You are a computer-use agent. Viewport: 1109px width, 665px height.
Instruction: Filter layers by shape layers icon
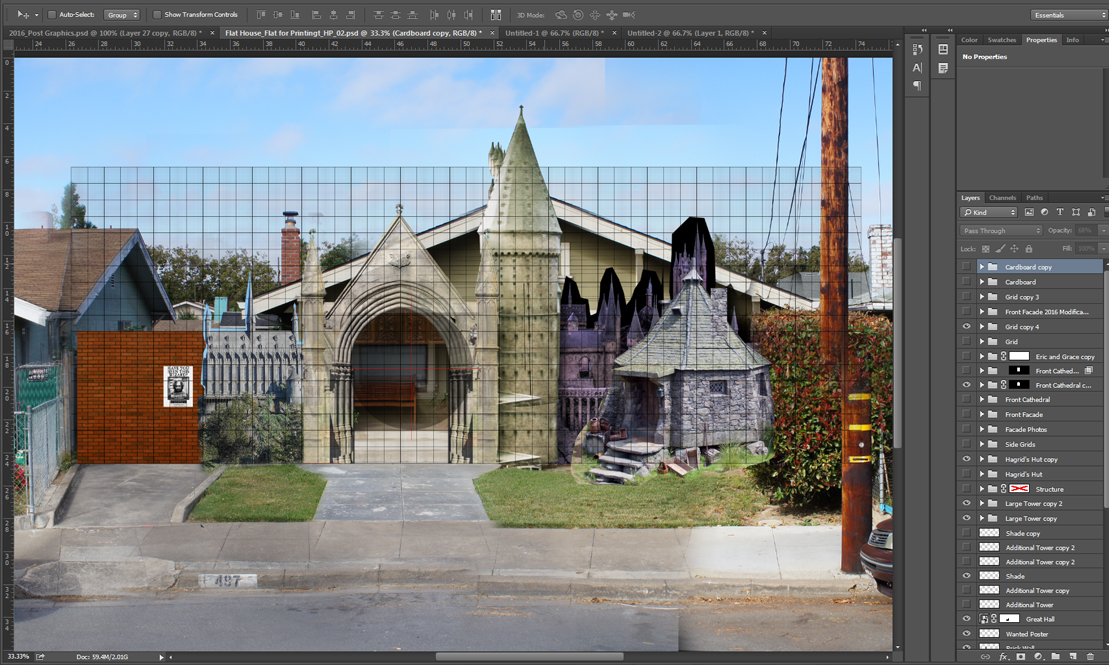1076,212
